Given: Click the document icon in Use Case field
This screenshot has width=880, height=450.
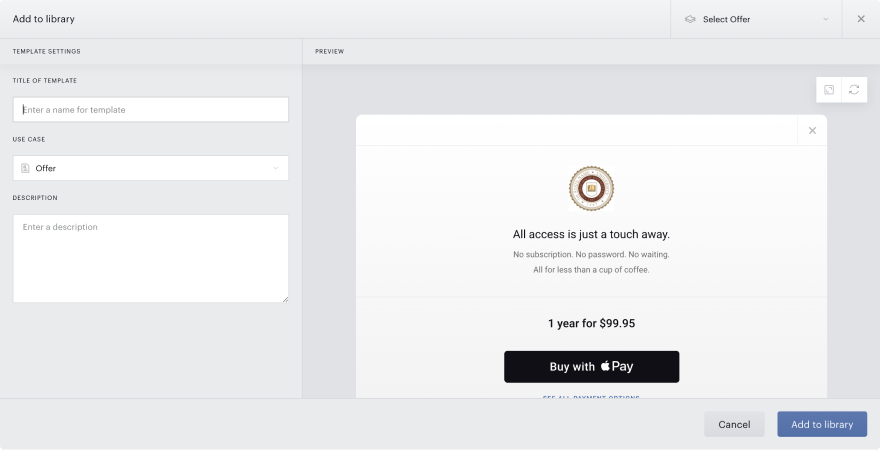Looking at the screenshot, I should point(25,168).
